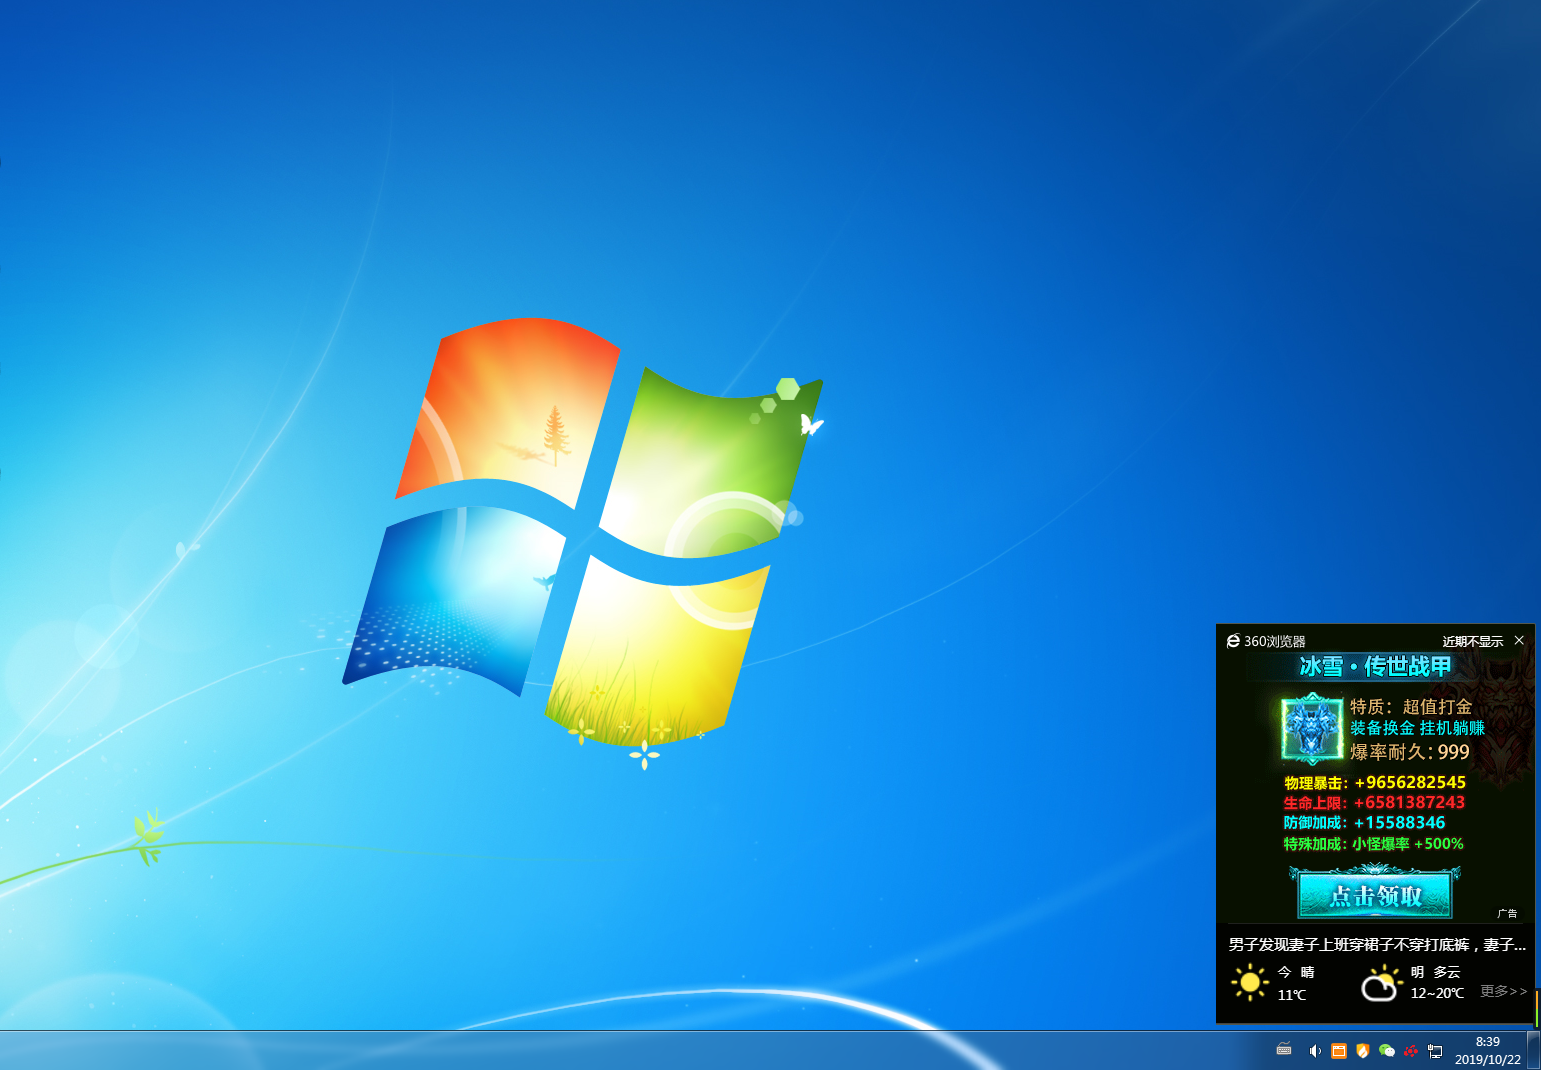Open "更多>>" for more weather
Viewport: 1541px width, 1070px height.
[x=1503, y=991]
